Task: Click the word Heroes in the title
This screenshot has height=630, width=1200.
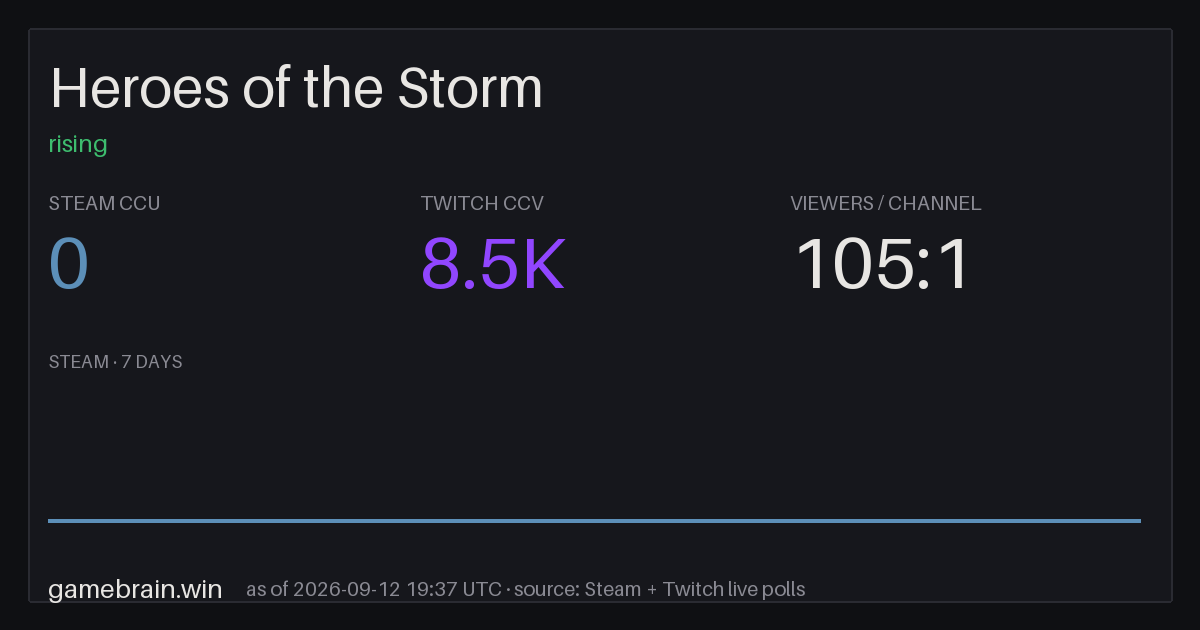Action: click(x=139, y=88)
